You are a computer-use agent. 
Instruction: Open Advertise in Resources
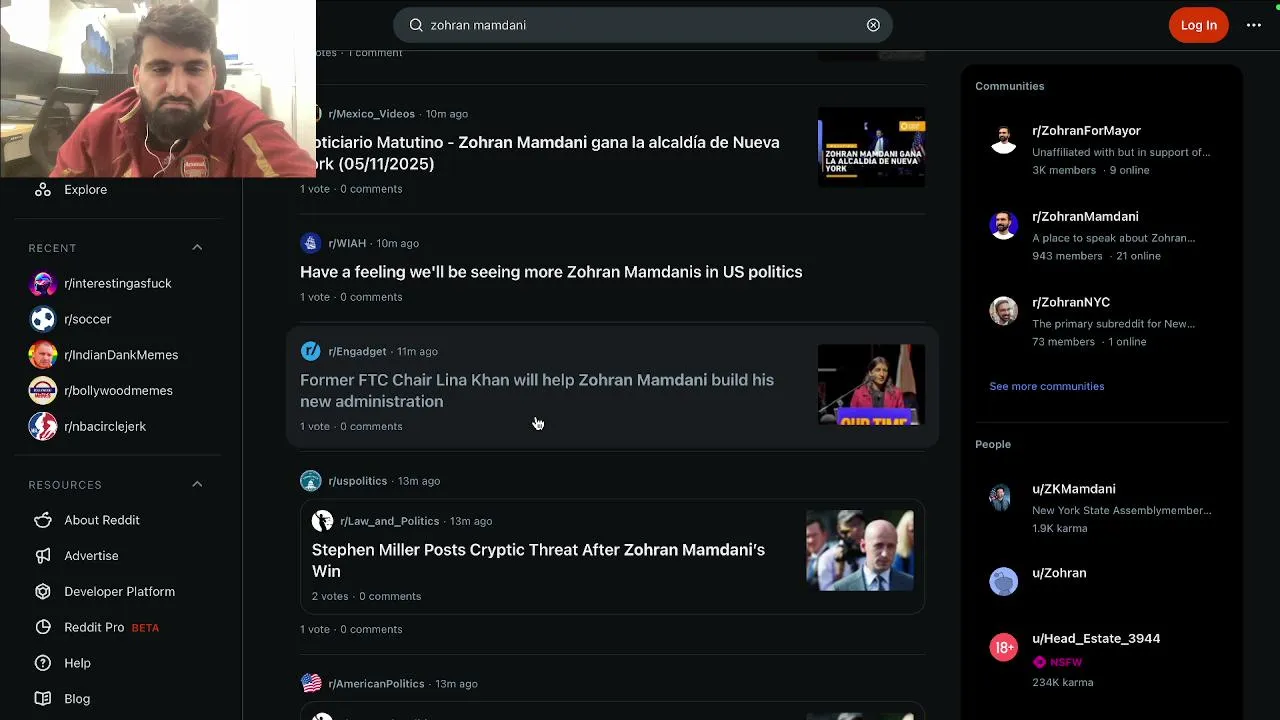pyautogui.click(x=91, y=556)
